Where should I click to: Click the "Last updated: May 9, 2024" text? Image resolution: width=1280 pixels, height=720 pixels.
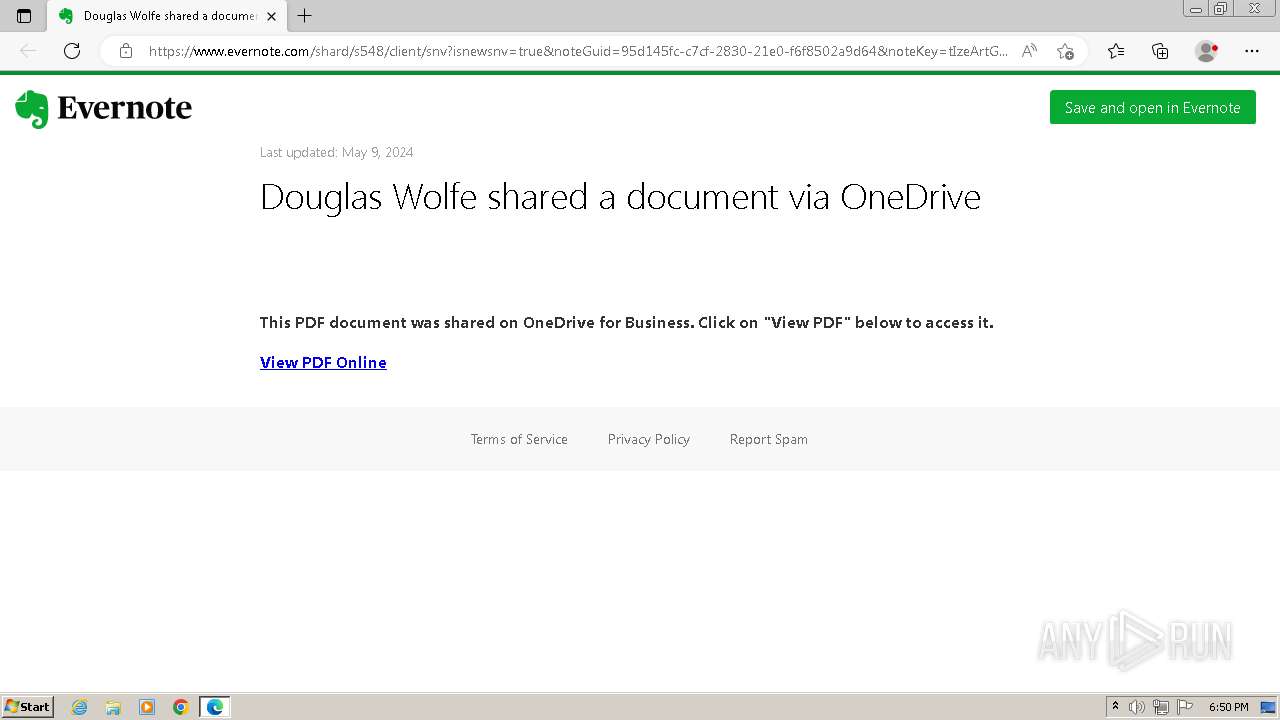click(336, 152)
